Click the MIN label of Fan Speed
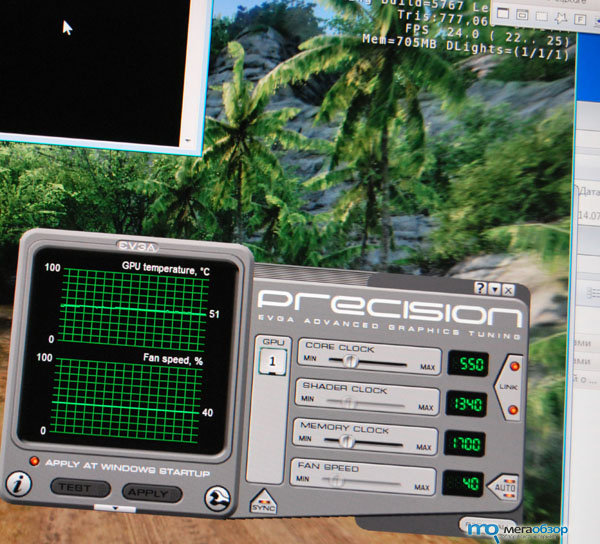 coord(303,479)
